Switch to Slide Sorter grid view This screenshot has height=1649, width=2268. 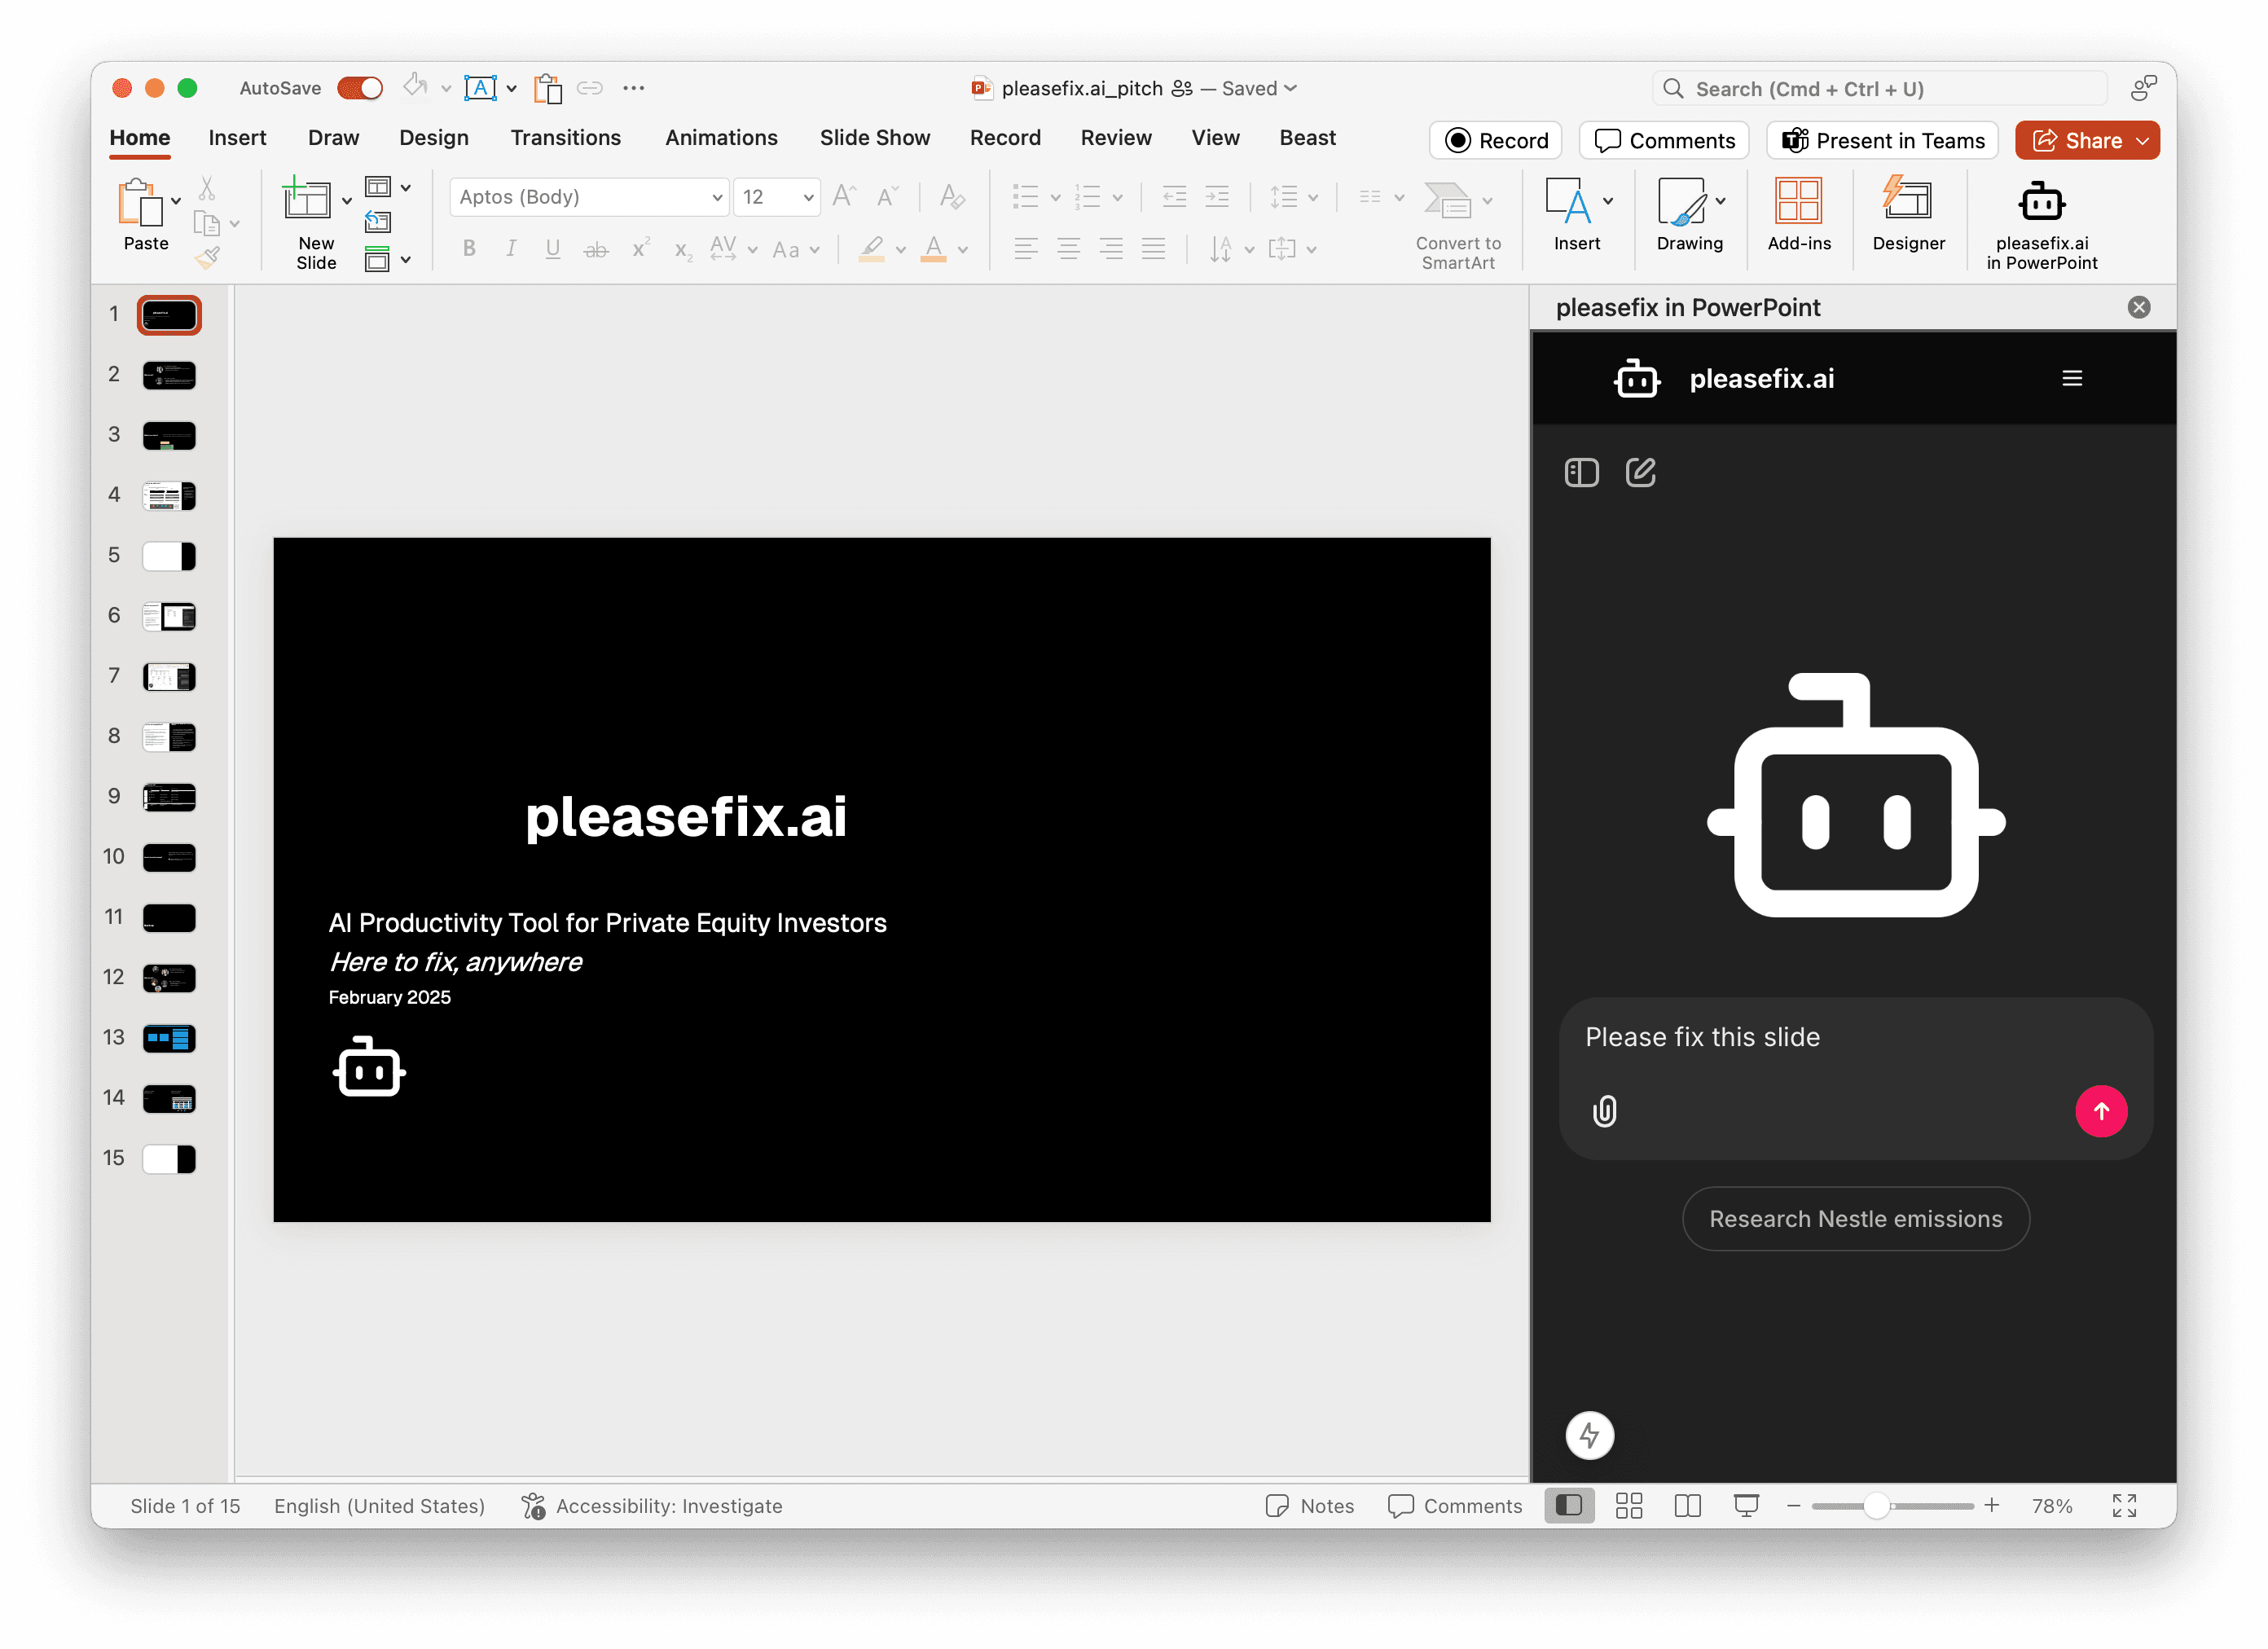pyautogui.click(x=1629, y=1506)
